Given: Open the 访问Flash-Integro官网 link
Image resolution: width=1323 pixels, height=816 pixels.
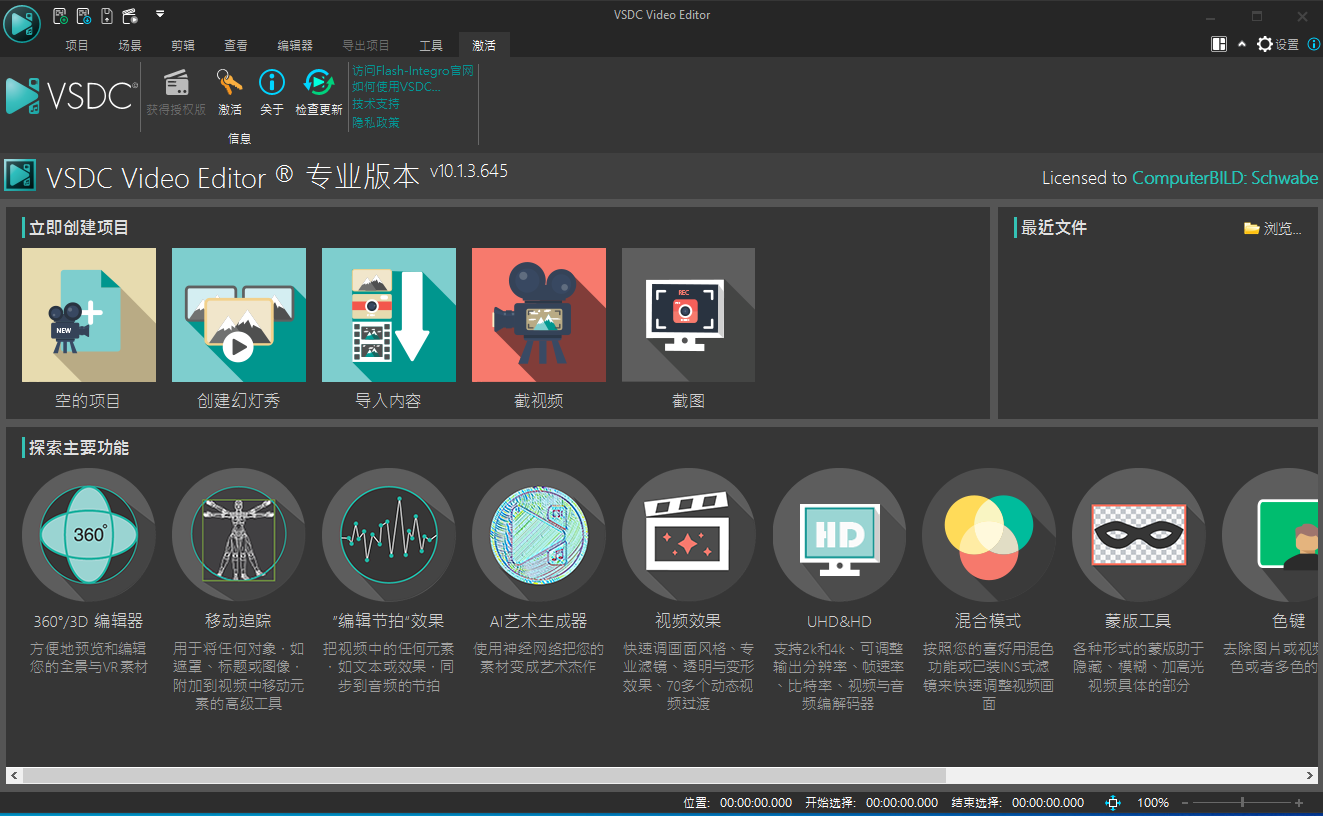Looking at the screenshot, I should tap(413, 71).
